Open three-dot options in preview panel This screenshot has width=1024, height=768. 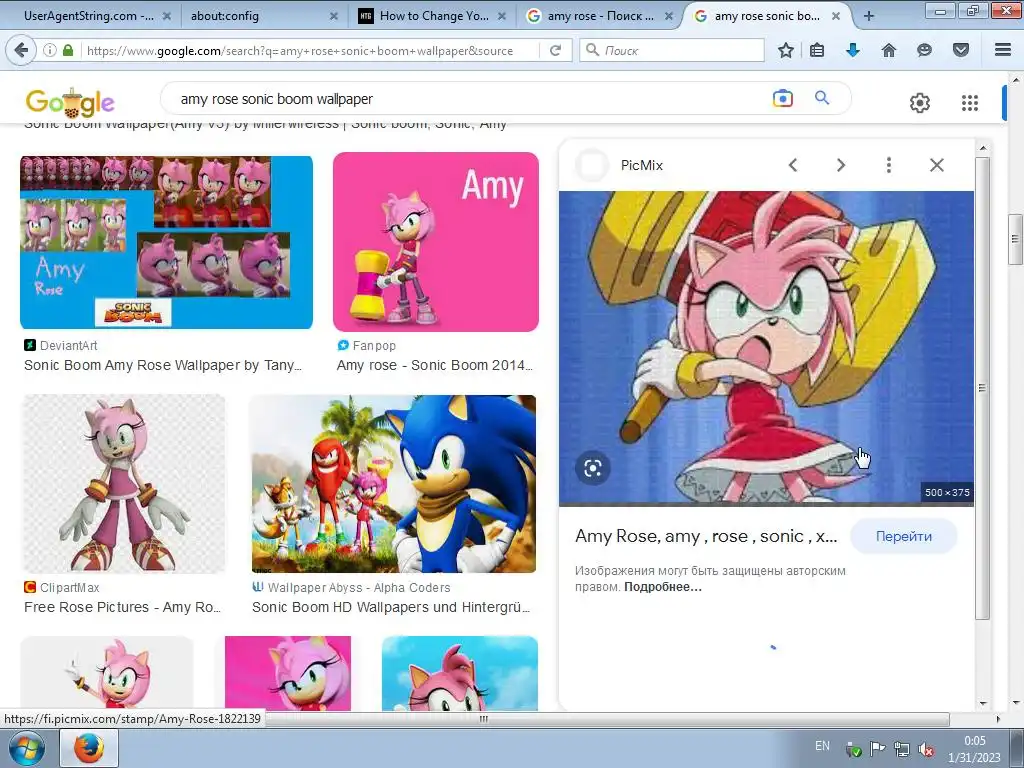889,165
